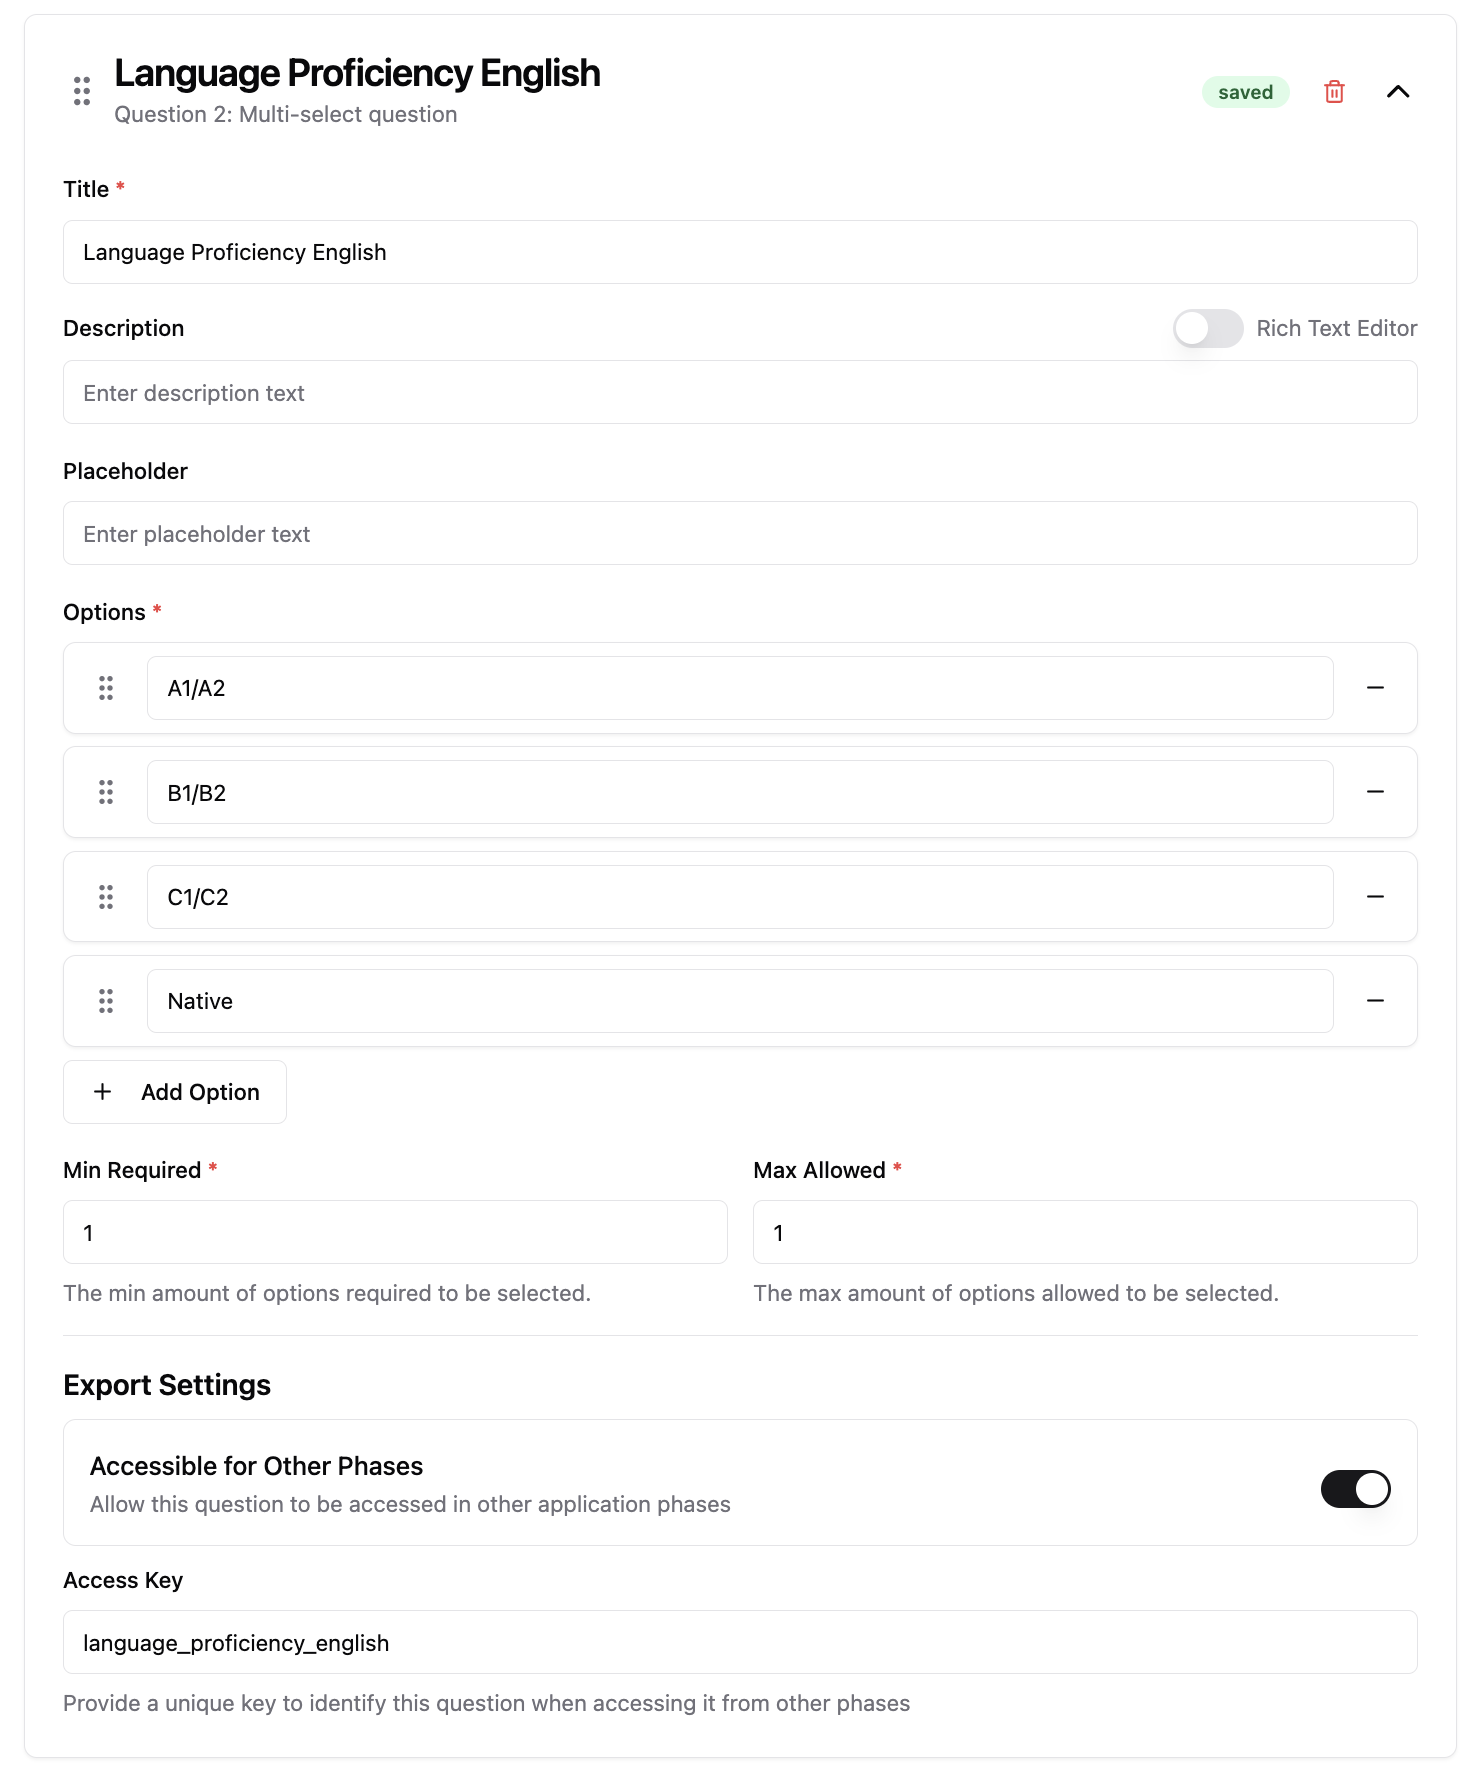Open the Title input field

click(740, 252)
